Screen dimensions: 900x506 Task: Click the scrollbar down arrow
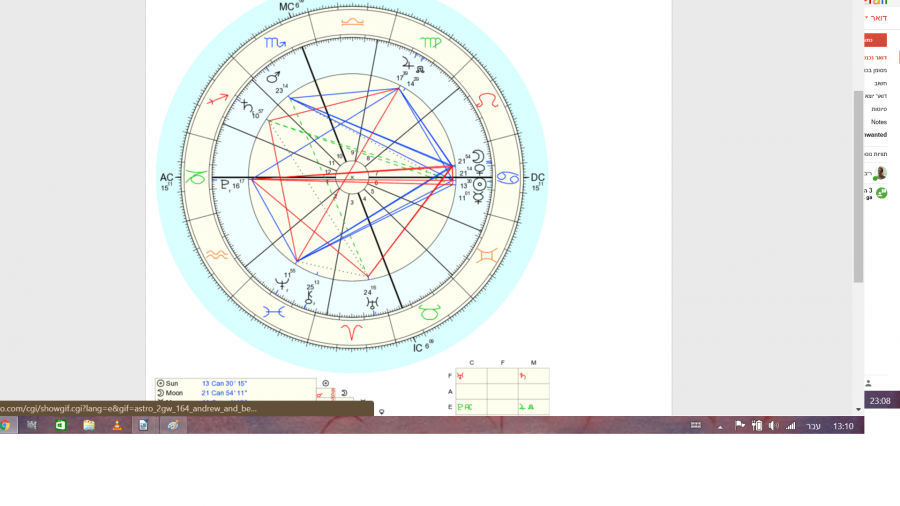(x=858, y=409)
